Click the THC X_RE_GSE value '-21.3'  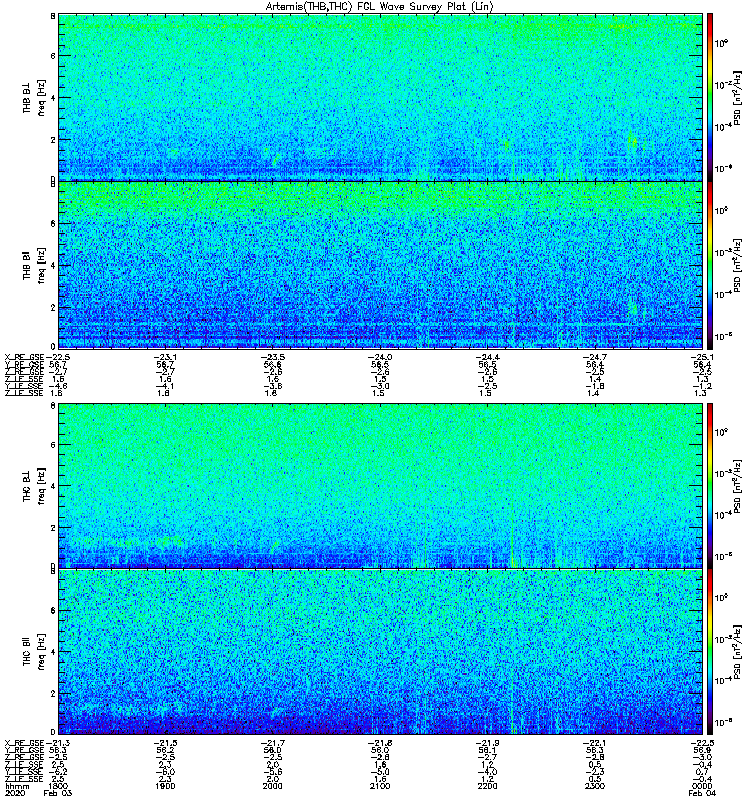58,743
